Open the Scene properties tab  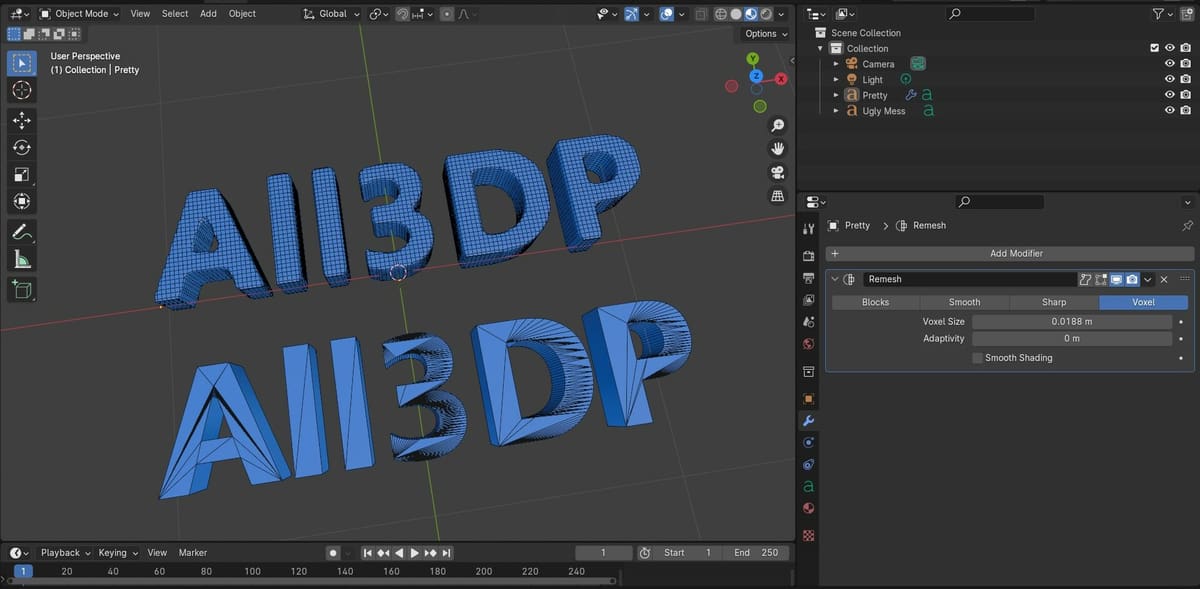pyautogui.click(x=809, y=322)
